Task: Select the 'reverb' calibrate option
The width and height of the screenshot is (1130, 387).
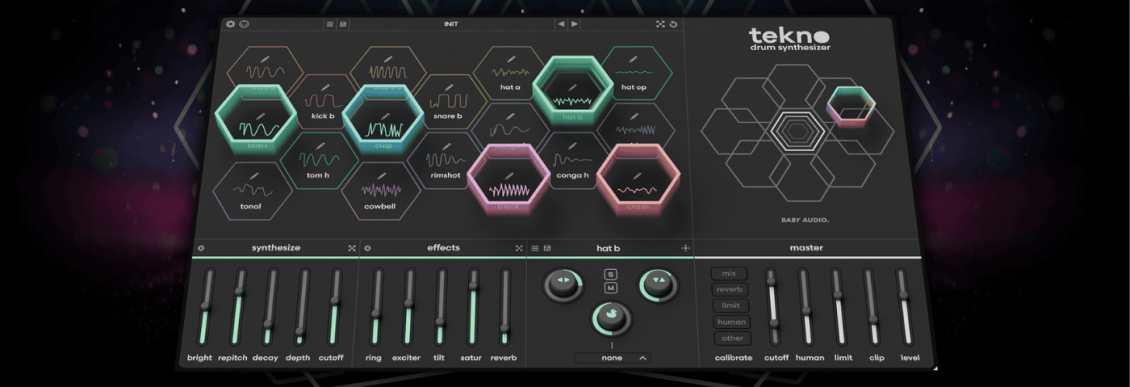Action: (729, 290)
